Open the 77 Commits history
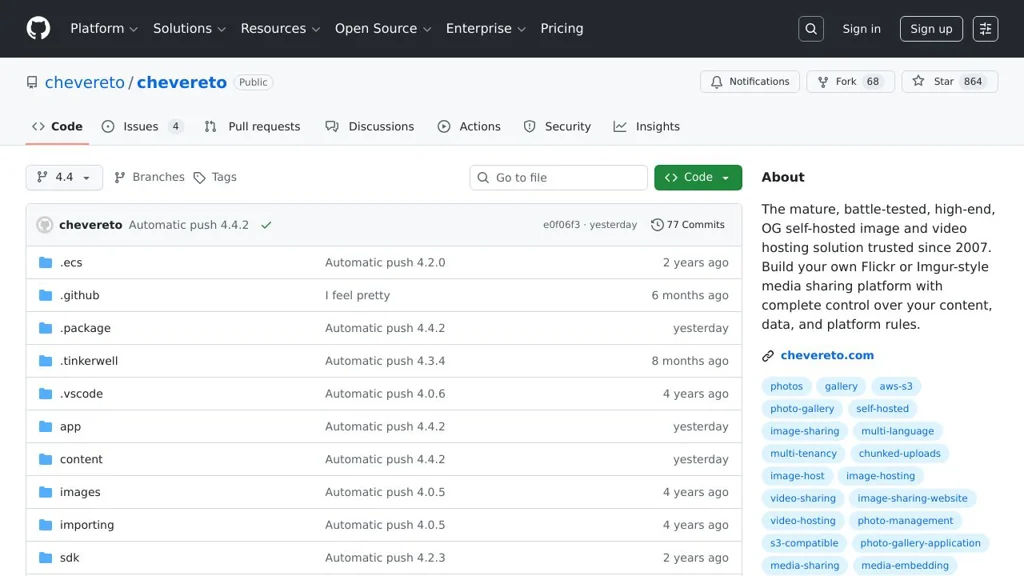 [x=688, y=225]
